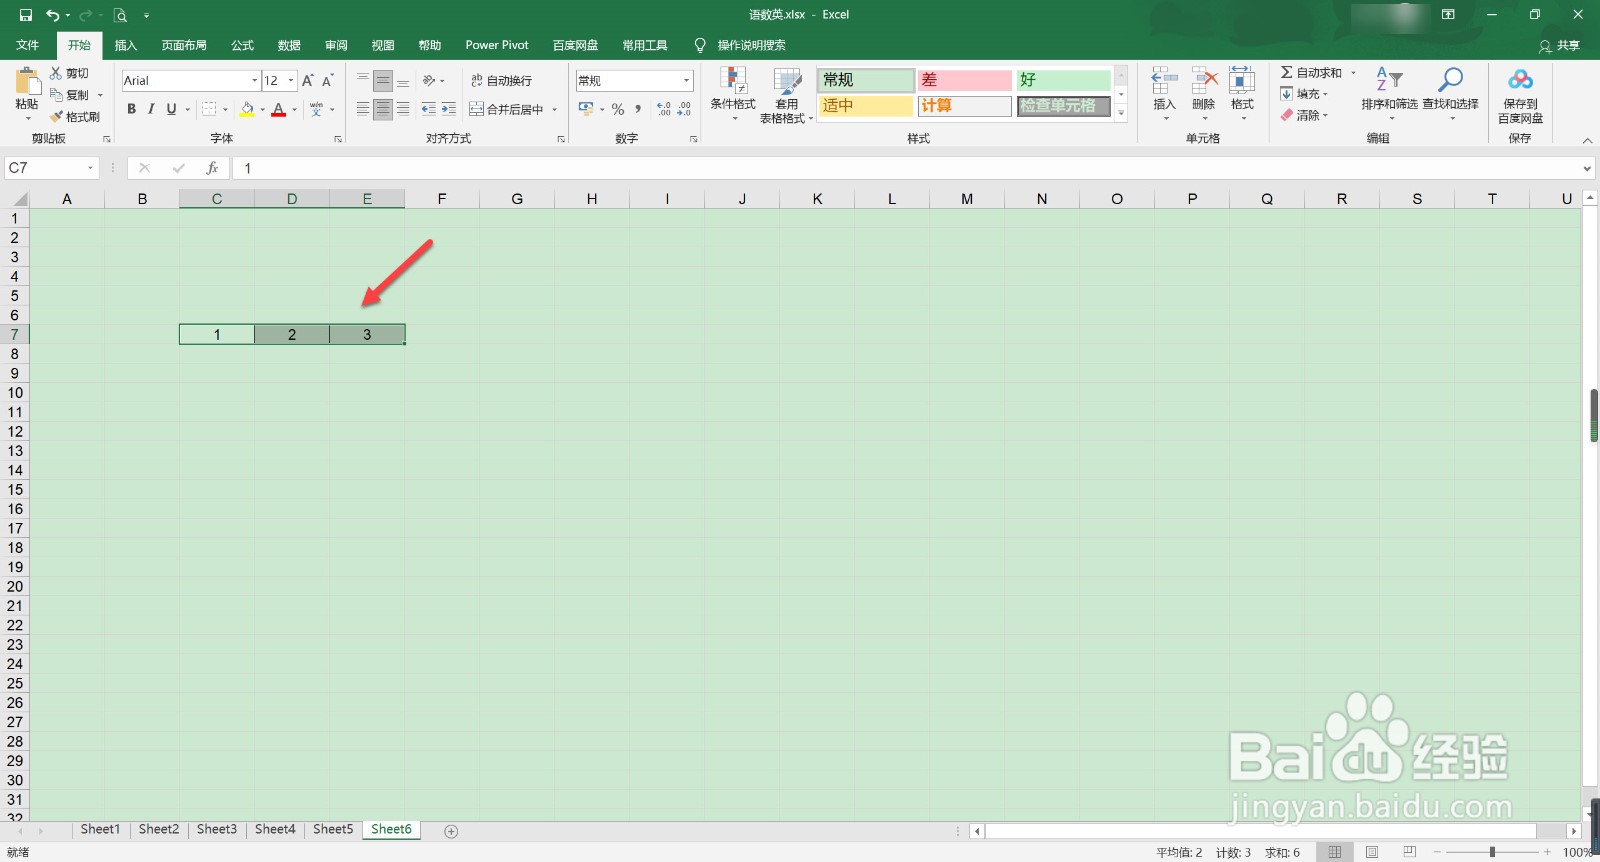This screenshot has width=1600, height=862.
Task: Click the Format as Table icon
Action: 787,82
